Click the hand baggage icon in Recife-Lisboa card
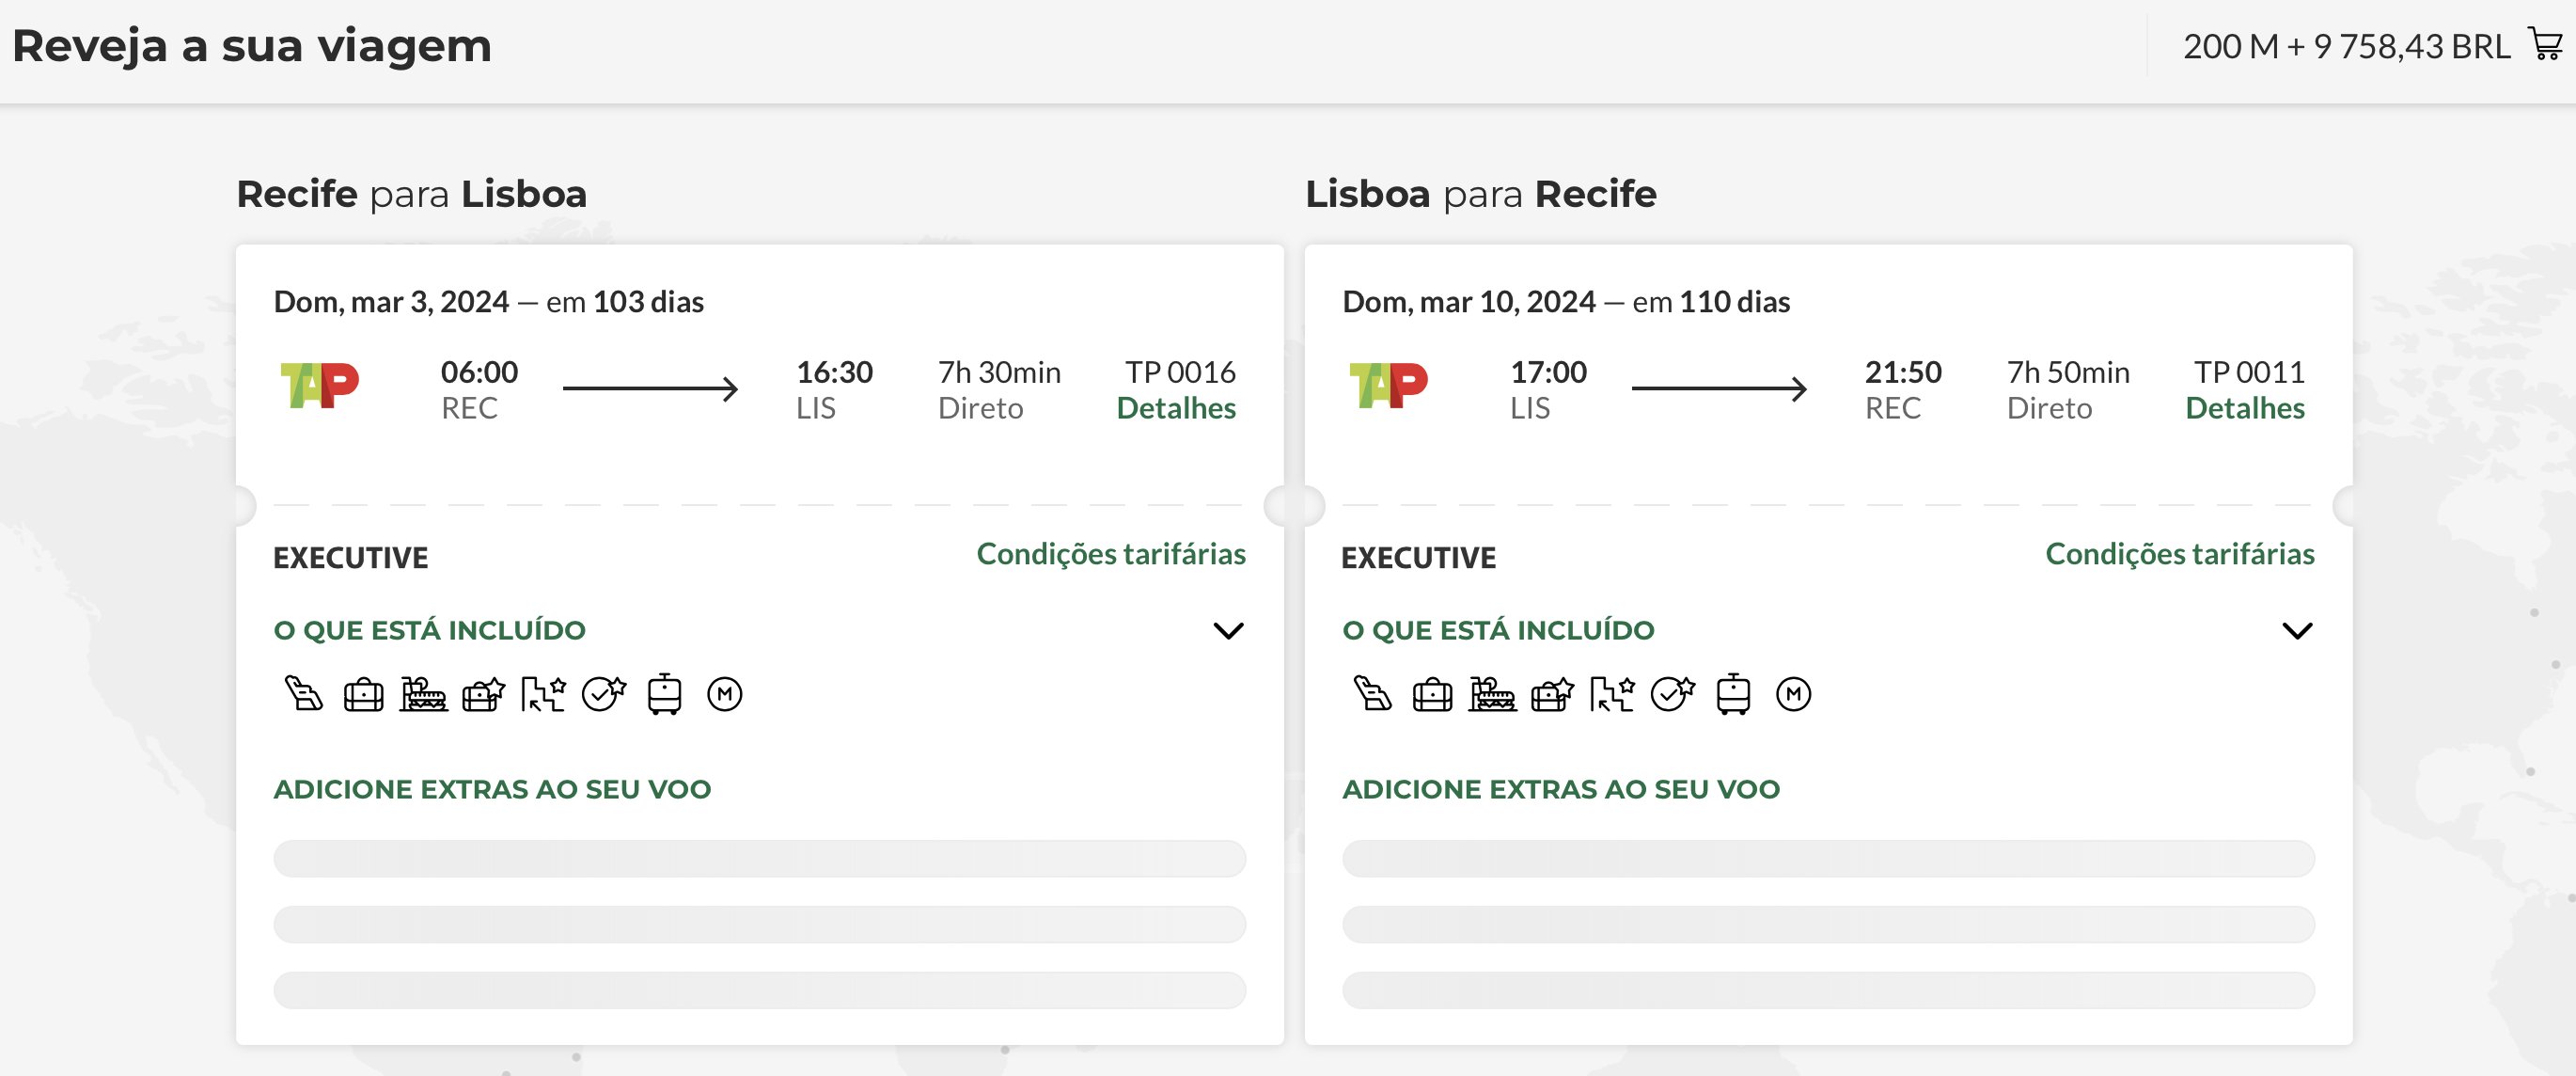This screenshot has width=2576, height=1076. [x=363, y=694]
